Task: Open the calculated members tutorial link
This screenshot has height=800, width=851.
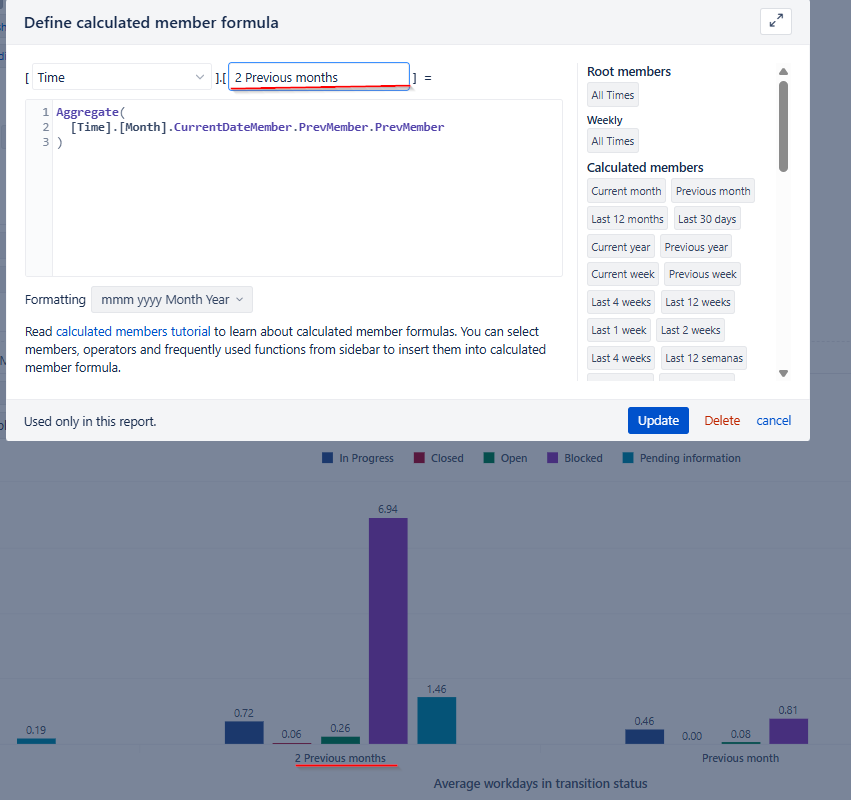Action: pos(133,331)
